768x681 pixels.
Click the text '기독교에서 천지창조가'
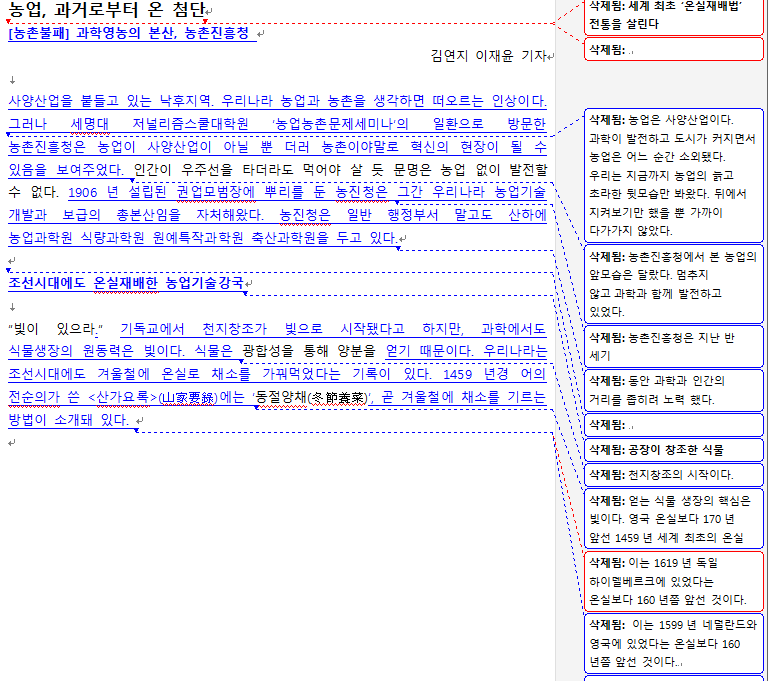[x=193, y=329]
